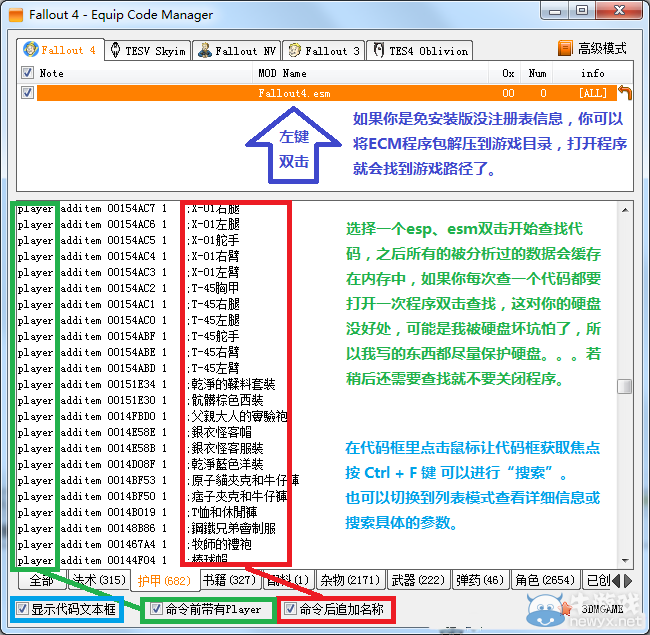Switch to the Fallout 4 game tab
Viewport: 650px width, 635px height.
pyautogui.click(x=61, y=50)
